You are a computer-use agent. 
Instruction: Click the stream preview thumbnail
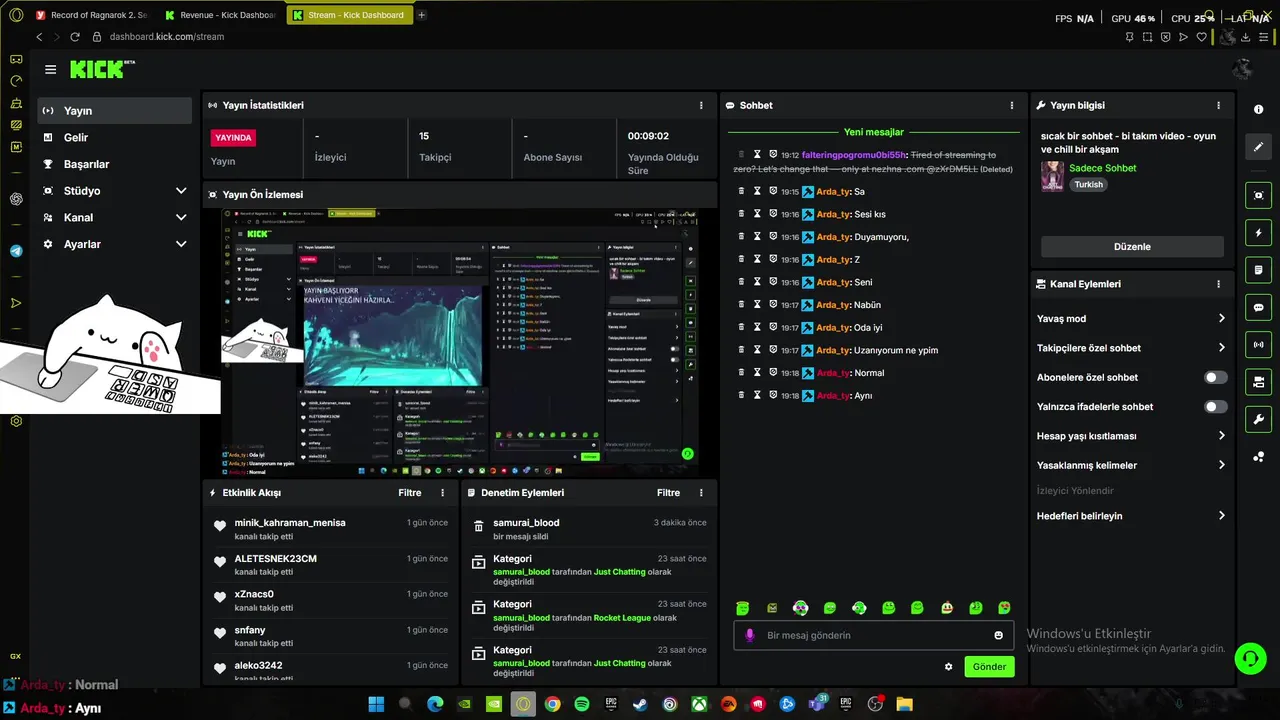(460, 343)
